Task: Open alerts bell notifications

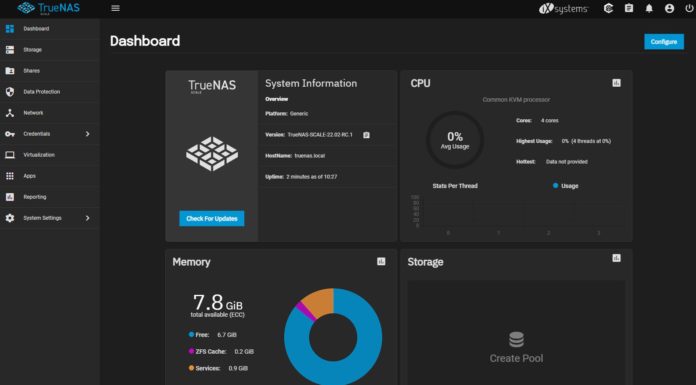Action: click(649, 8)
